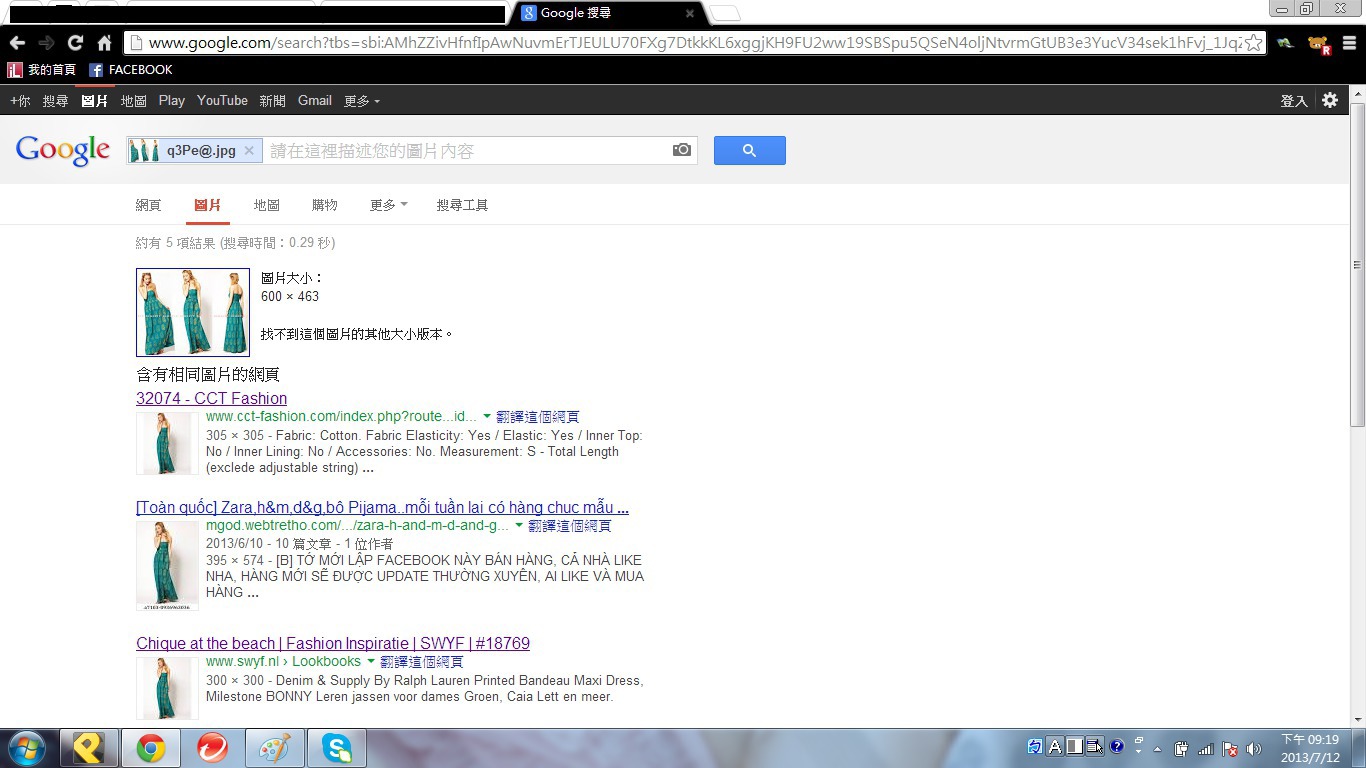Click the scrollbar down arrow
The width and height of the screenshot is (1366, 768).
click(1357, 719)
